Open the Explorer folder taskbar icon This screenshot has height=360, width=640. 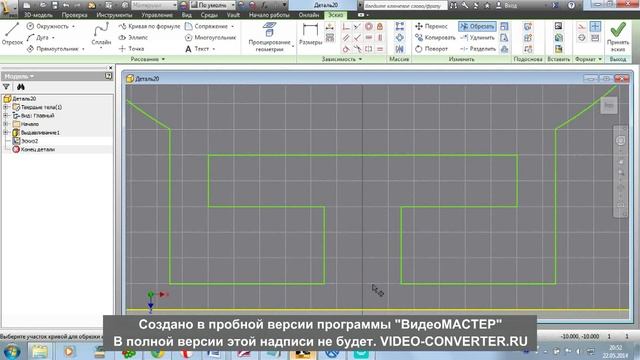(x=40, y=351)
